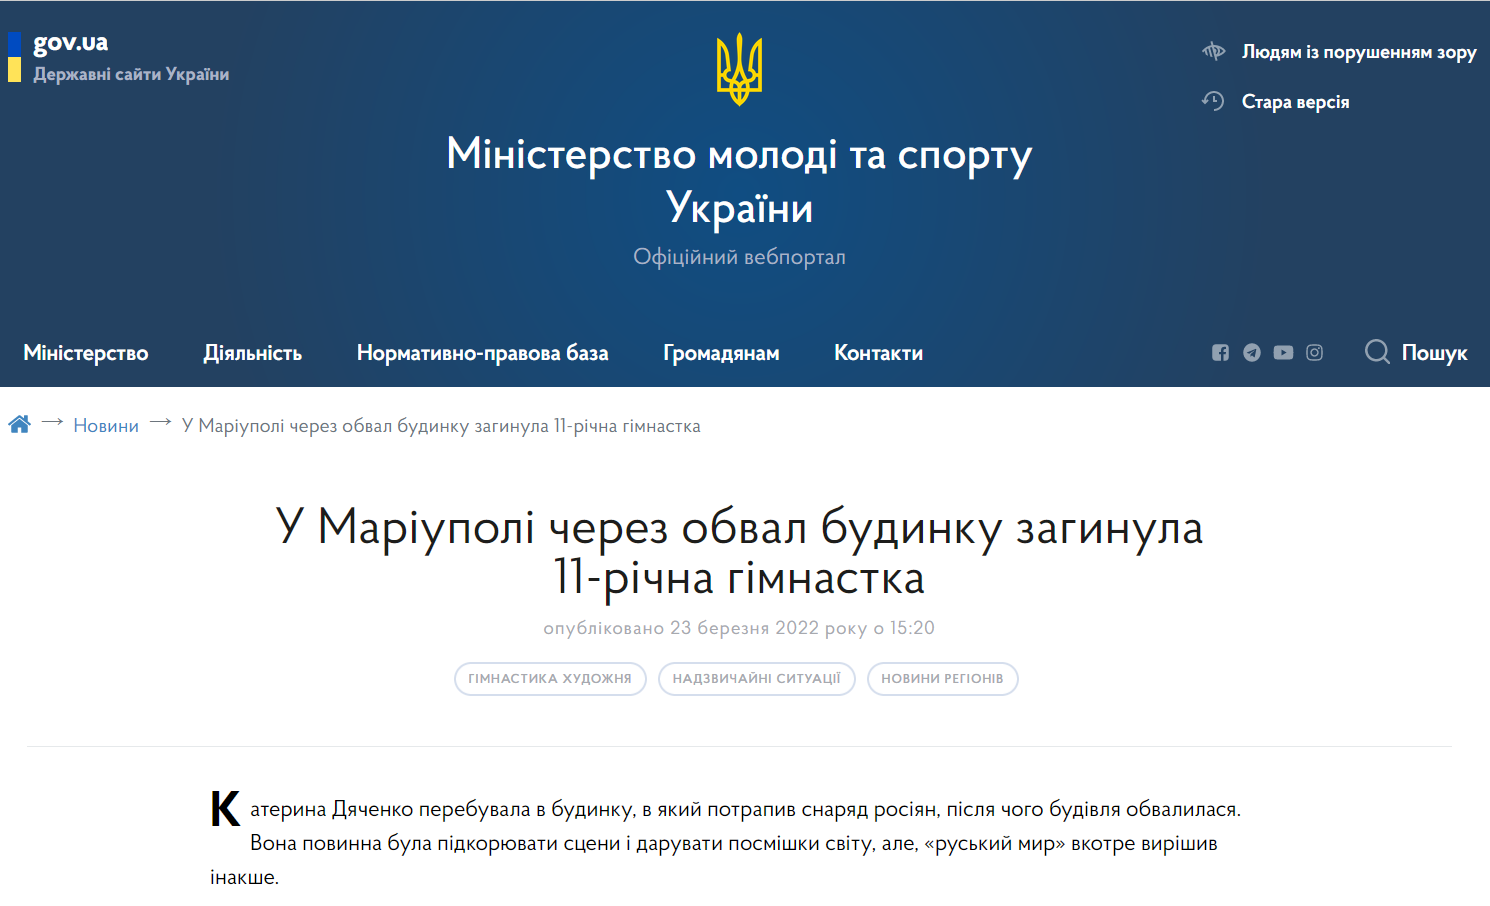This screenshot has height=906, width=1490.
Task: Select the Контакти menu item
Action: 877,352
